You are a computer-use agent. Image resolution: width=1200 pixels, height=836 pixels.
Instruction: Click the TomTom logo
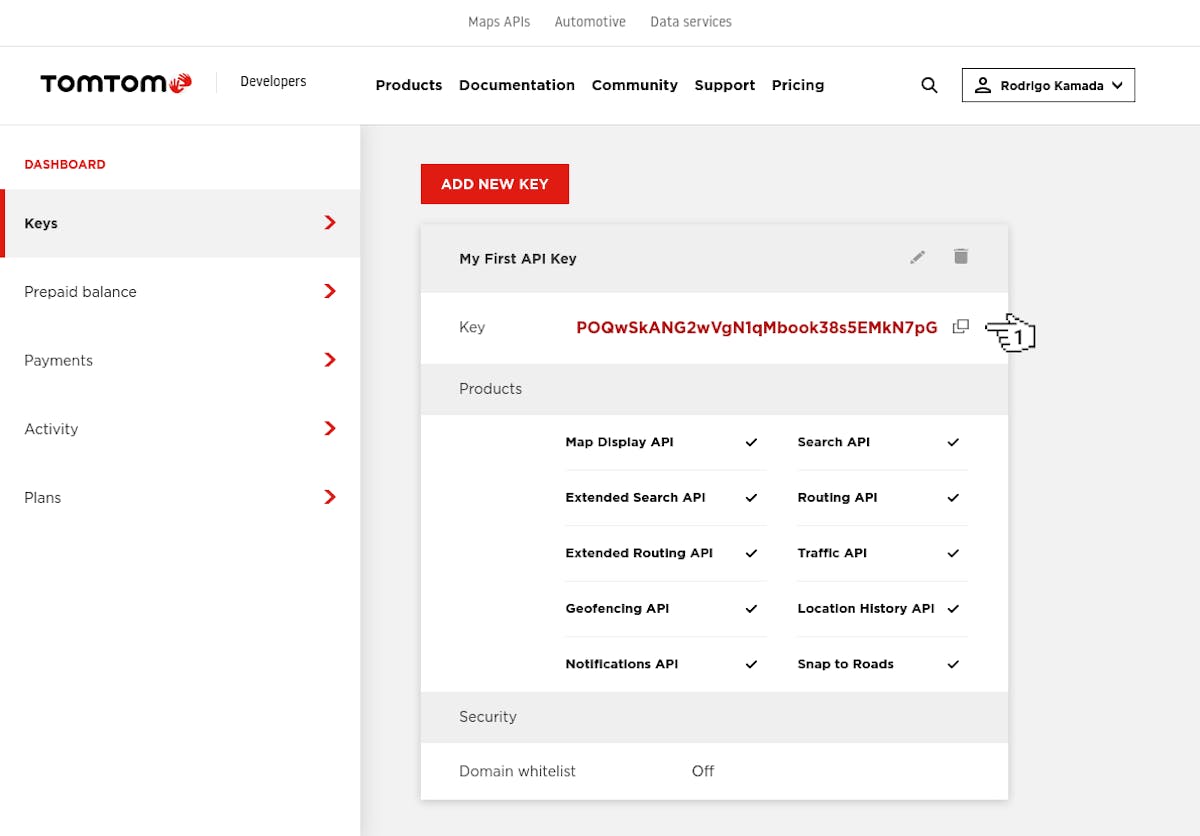pyautogui.click(x=116, y=84)
